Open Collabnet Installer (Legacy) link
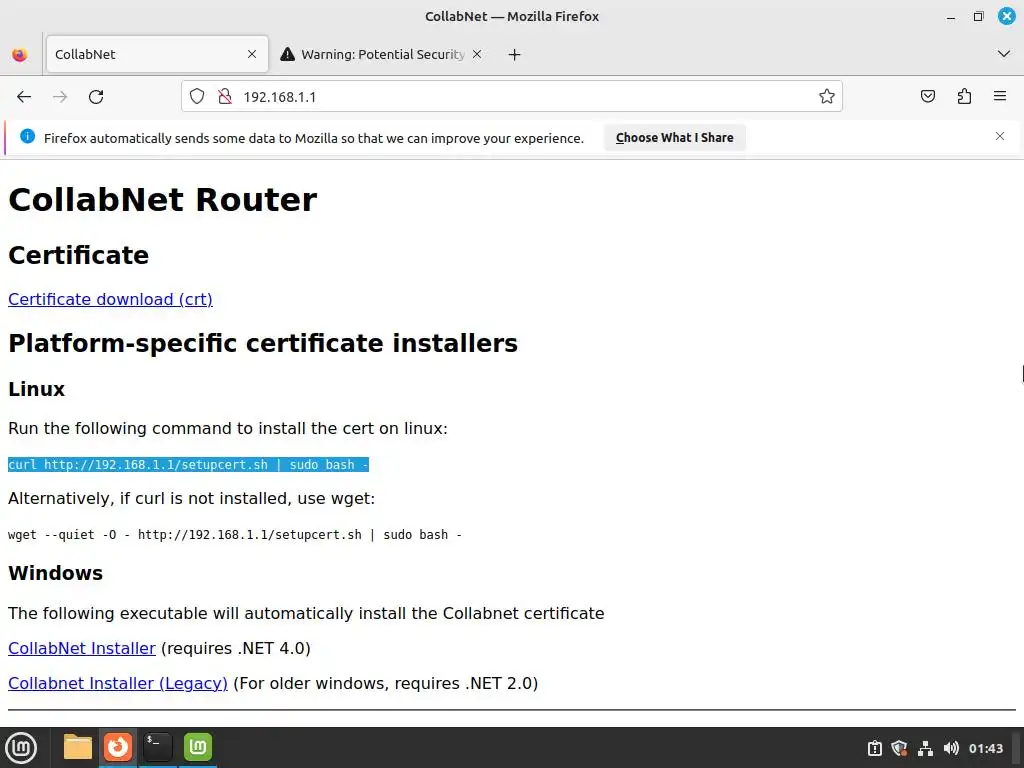This screenshot has width=1024, height=768. point(118,683)
